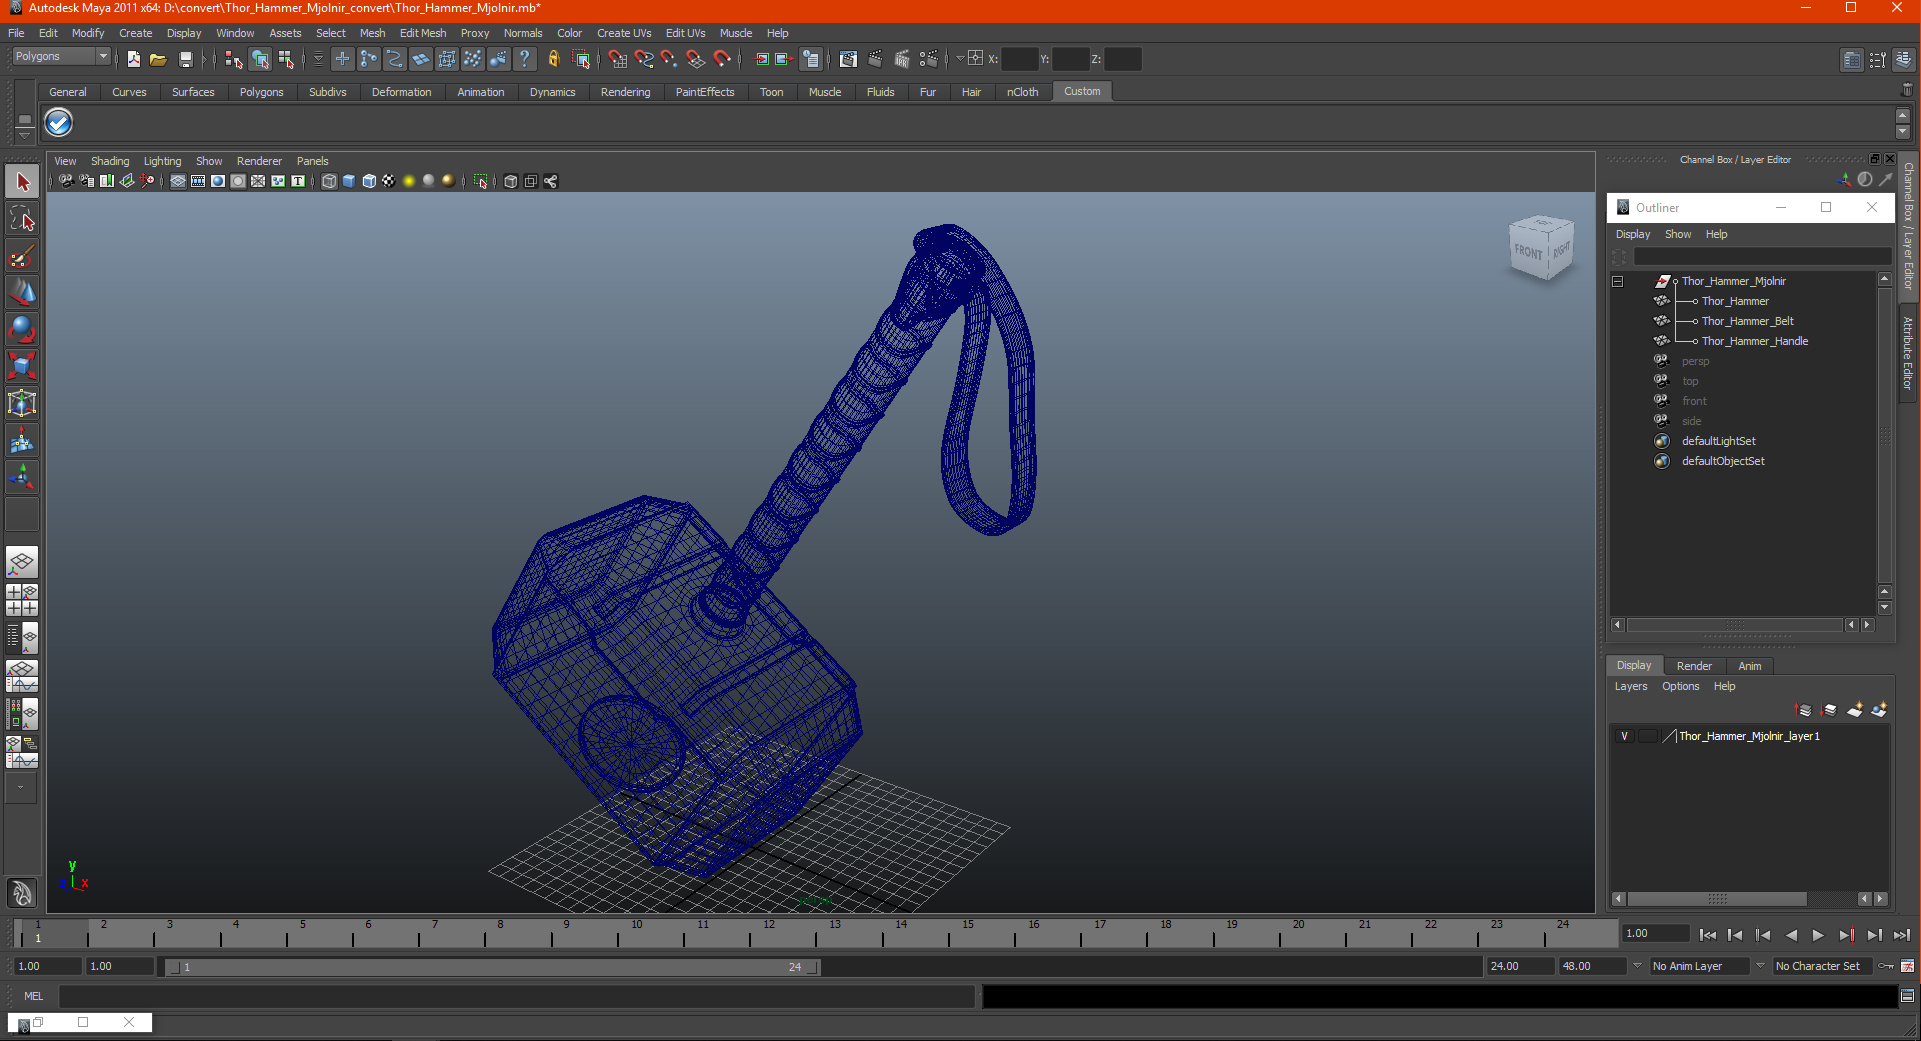Activate the Lasso select tool

coord(22,219)
